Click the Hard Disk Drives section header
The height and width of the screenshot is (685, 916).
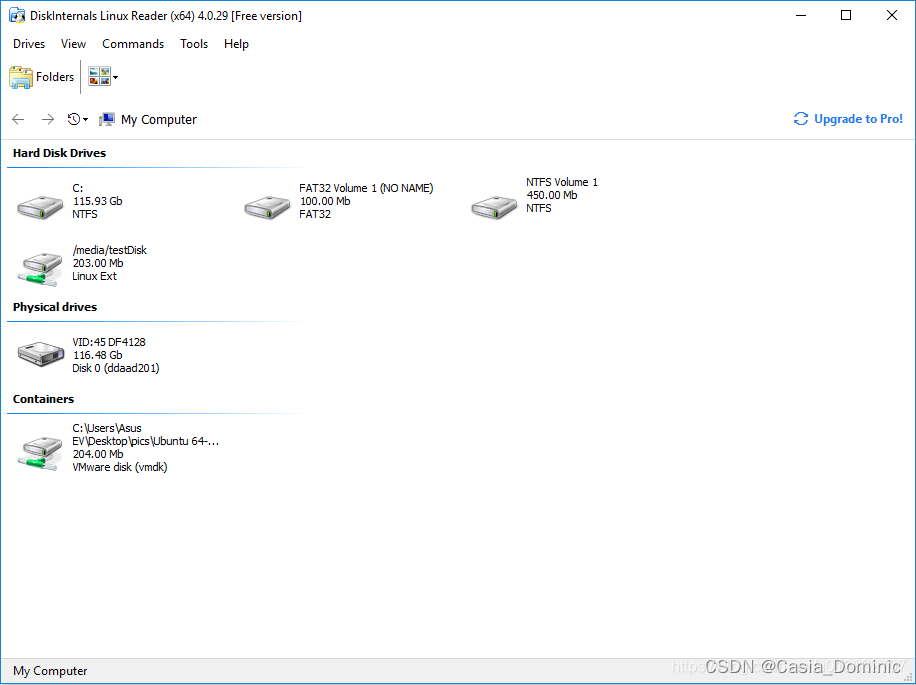click(60, 153)
